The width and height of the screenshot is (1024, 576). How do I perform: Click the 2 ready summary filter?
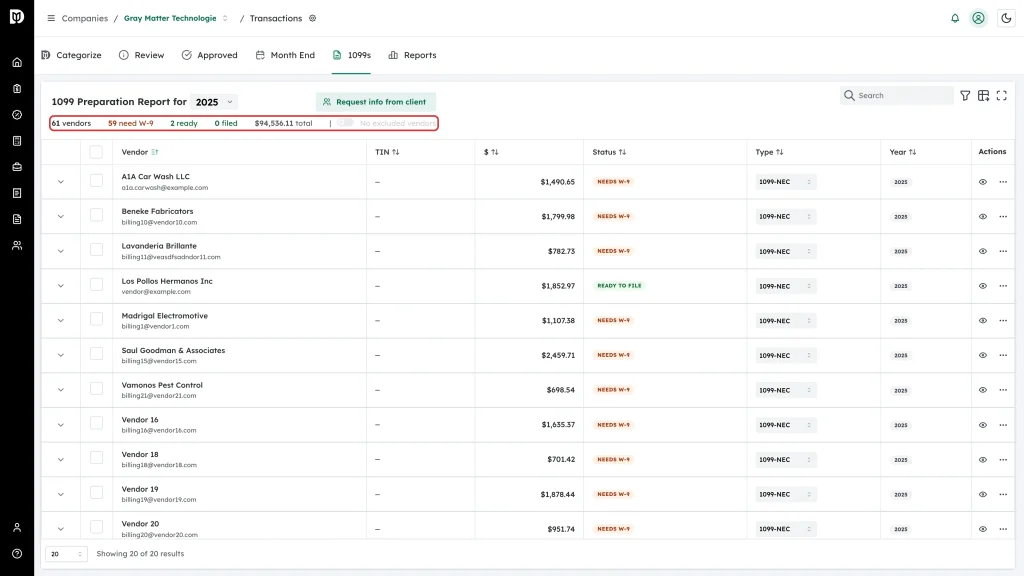coord(184,123)
